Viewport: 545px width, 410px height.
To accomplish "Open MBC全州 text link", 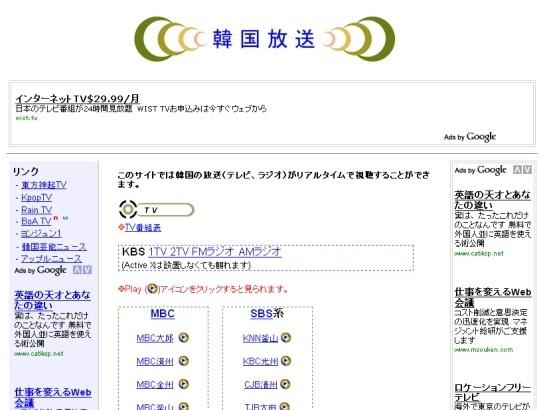I will (x=155, y=385).
